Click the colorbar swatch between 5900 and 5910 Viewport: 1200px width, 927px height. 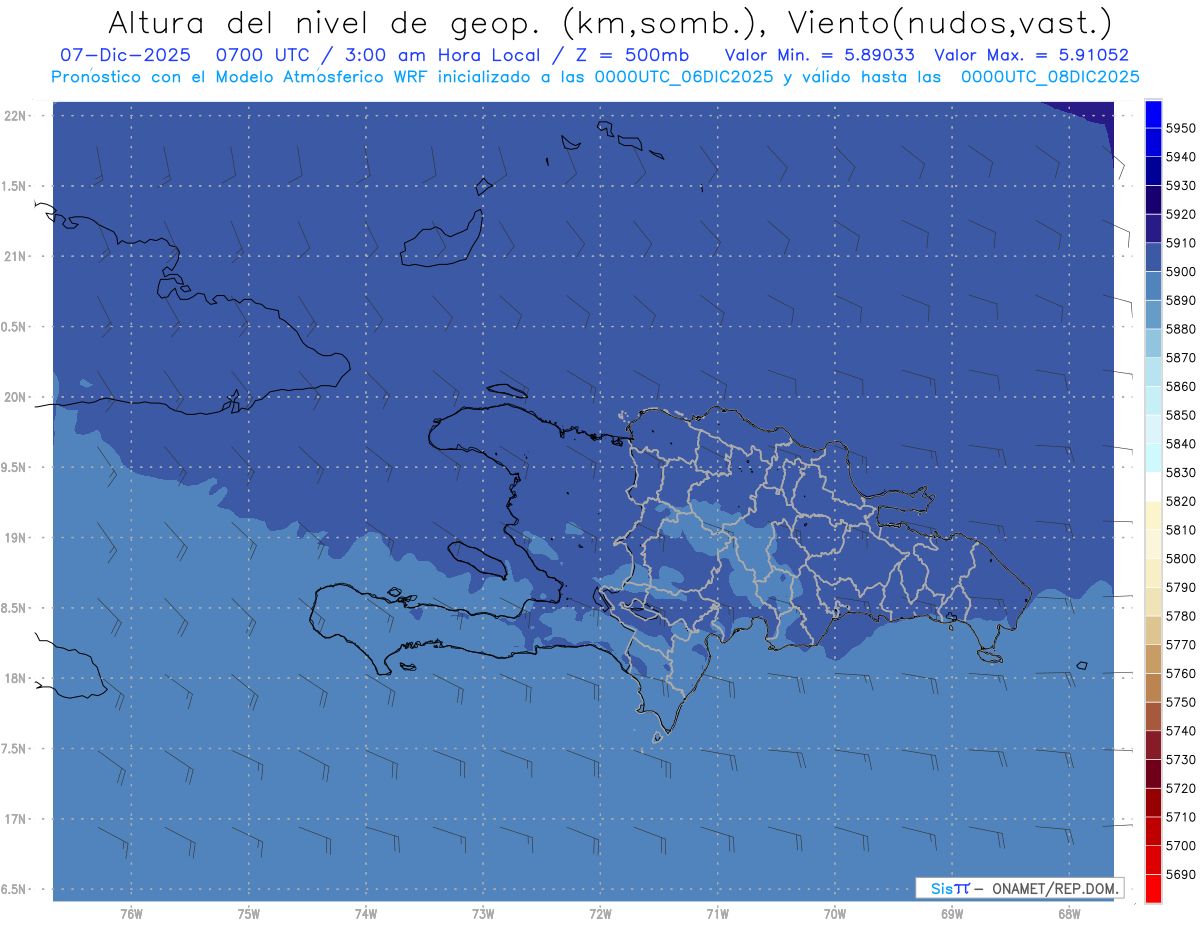click(1153, 257)
